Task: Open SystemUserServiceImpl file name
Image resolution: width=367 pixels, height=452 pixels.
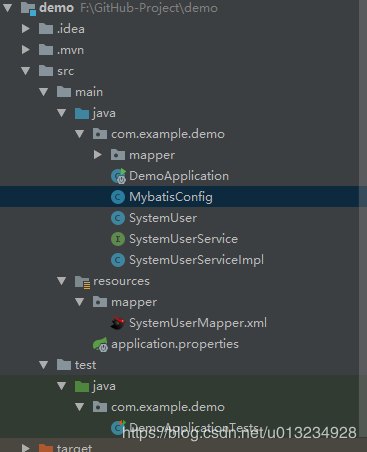Action: (x=196, y=260)
